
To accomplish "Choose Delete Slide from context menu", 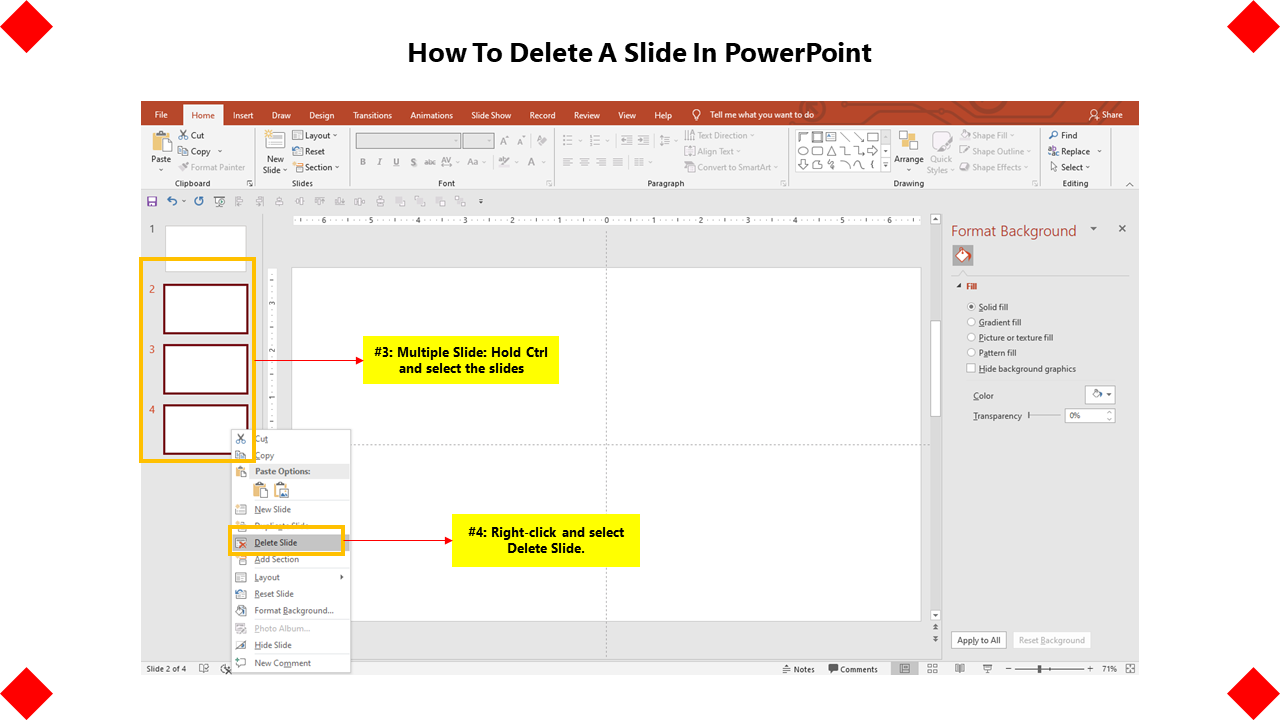I will pyautogui.click(x=290, y=543).
